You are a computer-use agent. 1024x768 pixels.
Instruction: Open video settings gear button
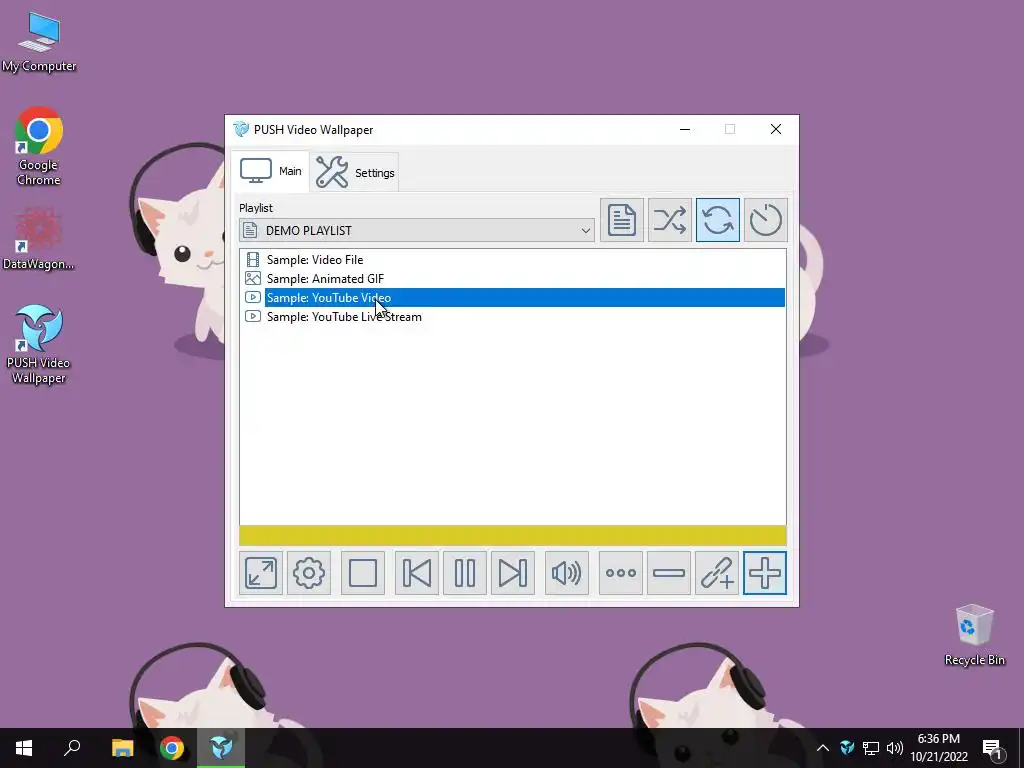pyautogui.click(x=309, y=573)
